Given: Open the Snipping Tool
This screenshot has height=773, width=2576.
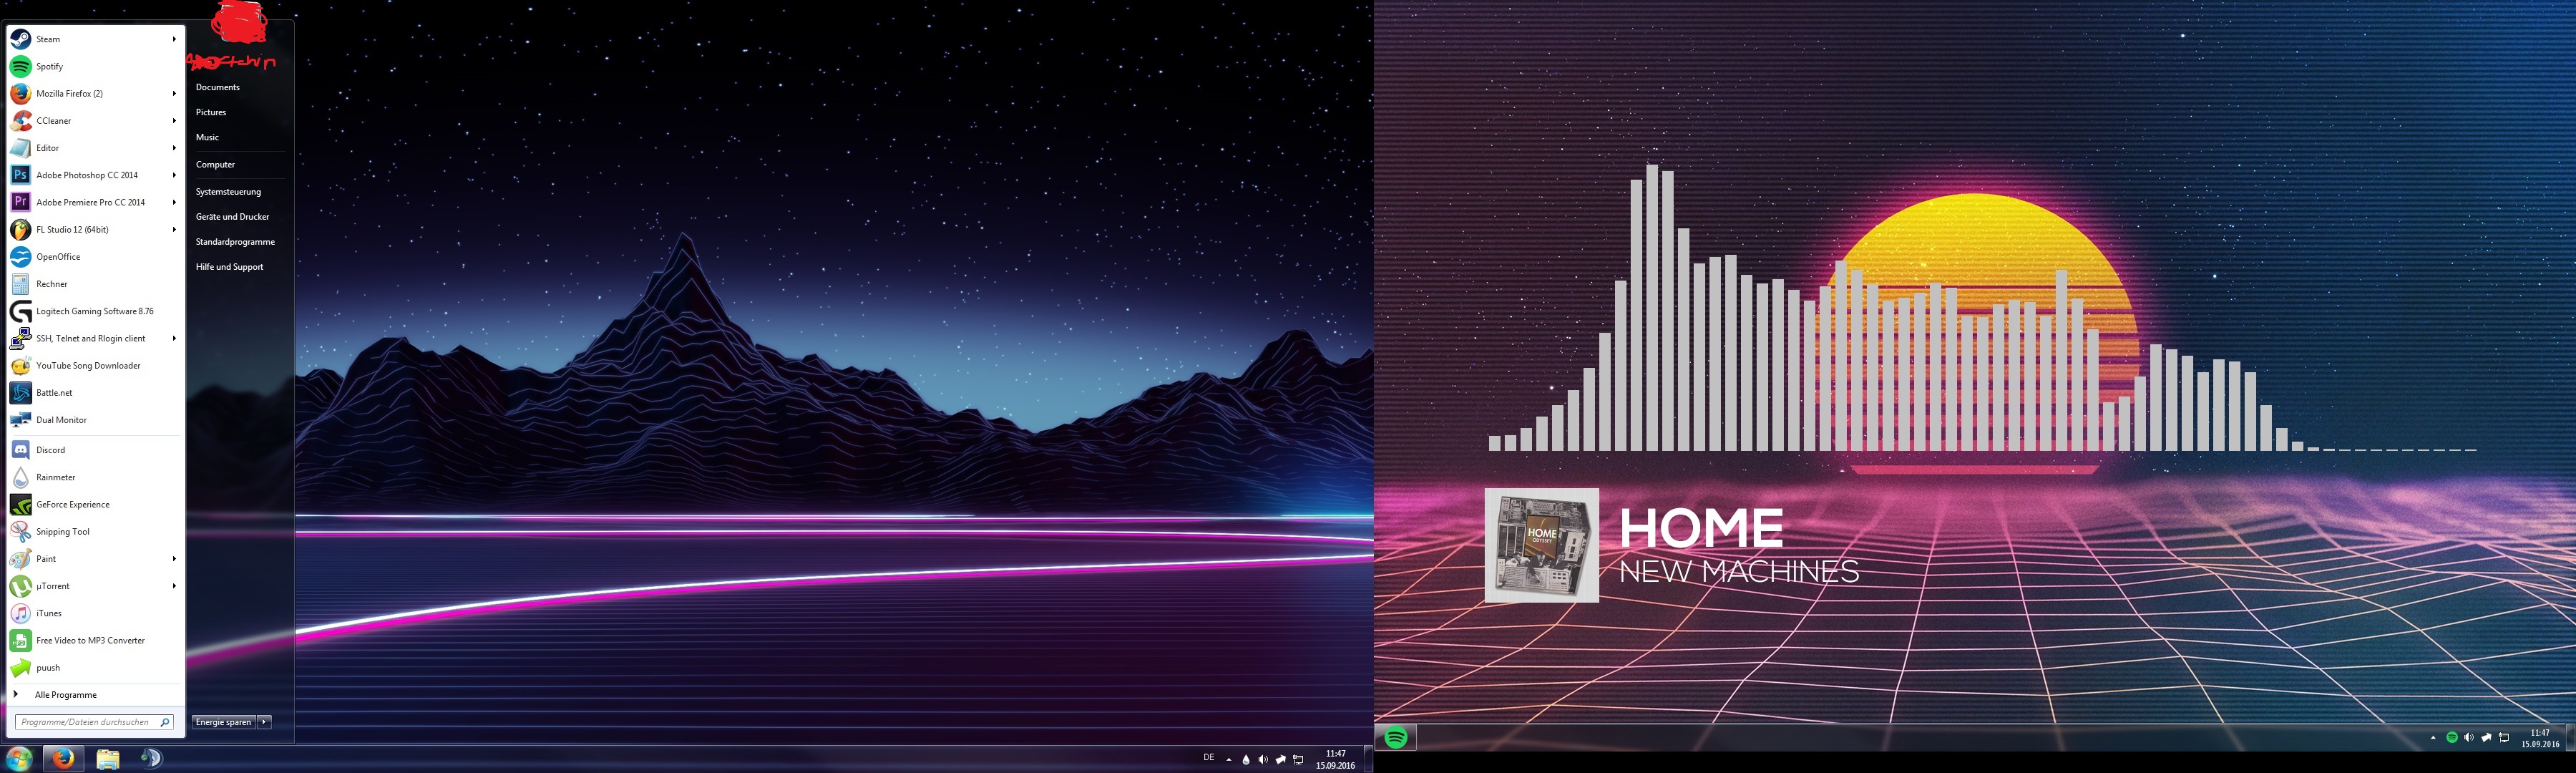Looking at the screenshot, I should 95,532.
